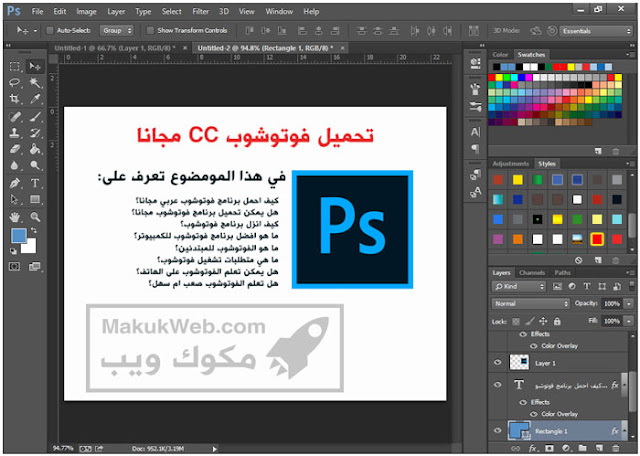Select the Crop tool

coord(15,98)
